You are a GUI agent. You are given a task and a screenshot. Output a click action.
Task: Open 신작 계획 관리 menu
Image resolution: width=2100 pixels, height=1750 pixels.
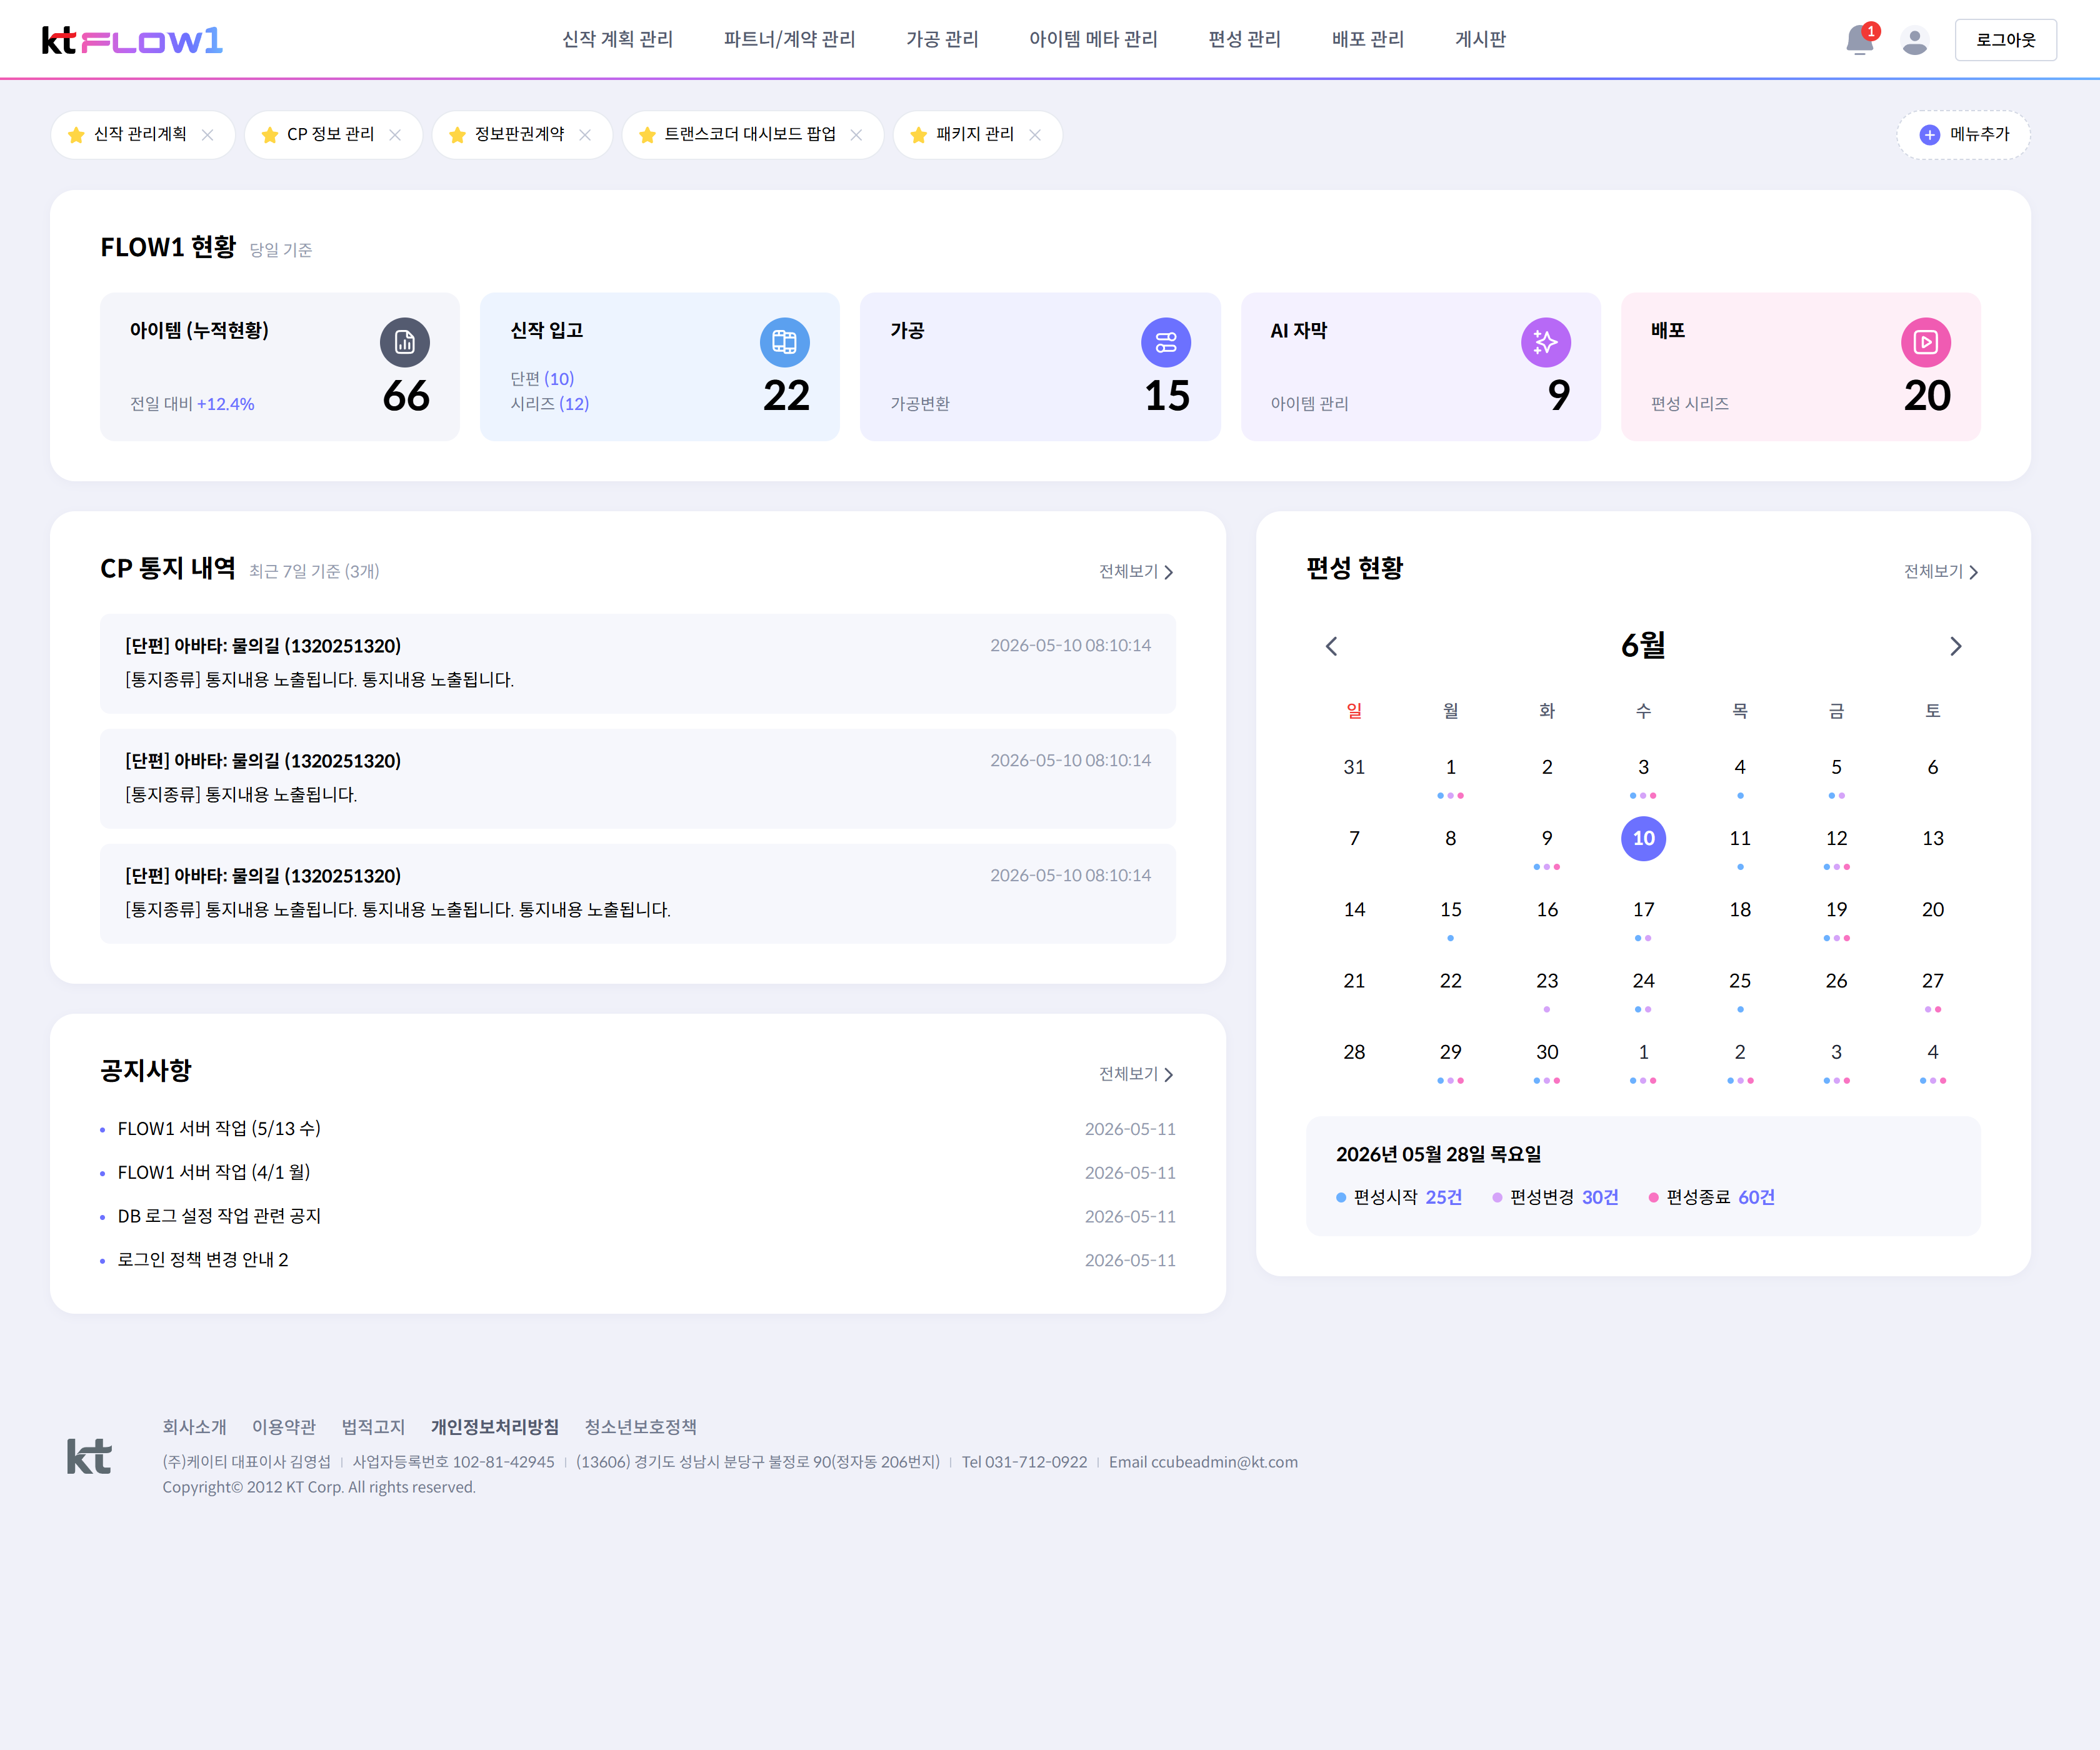[617, 39]
